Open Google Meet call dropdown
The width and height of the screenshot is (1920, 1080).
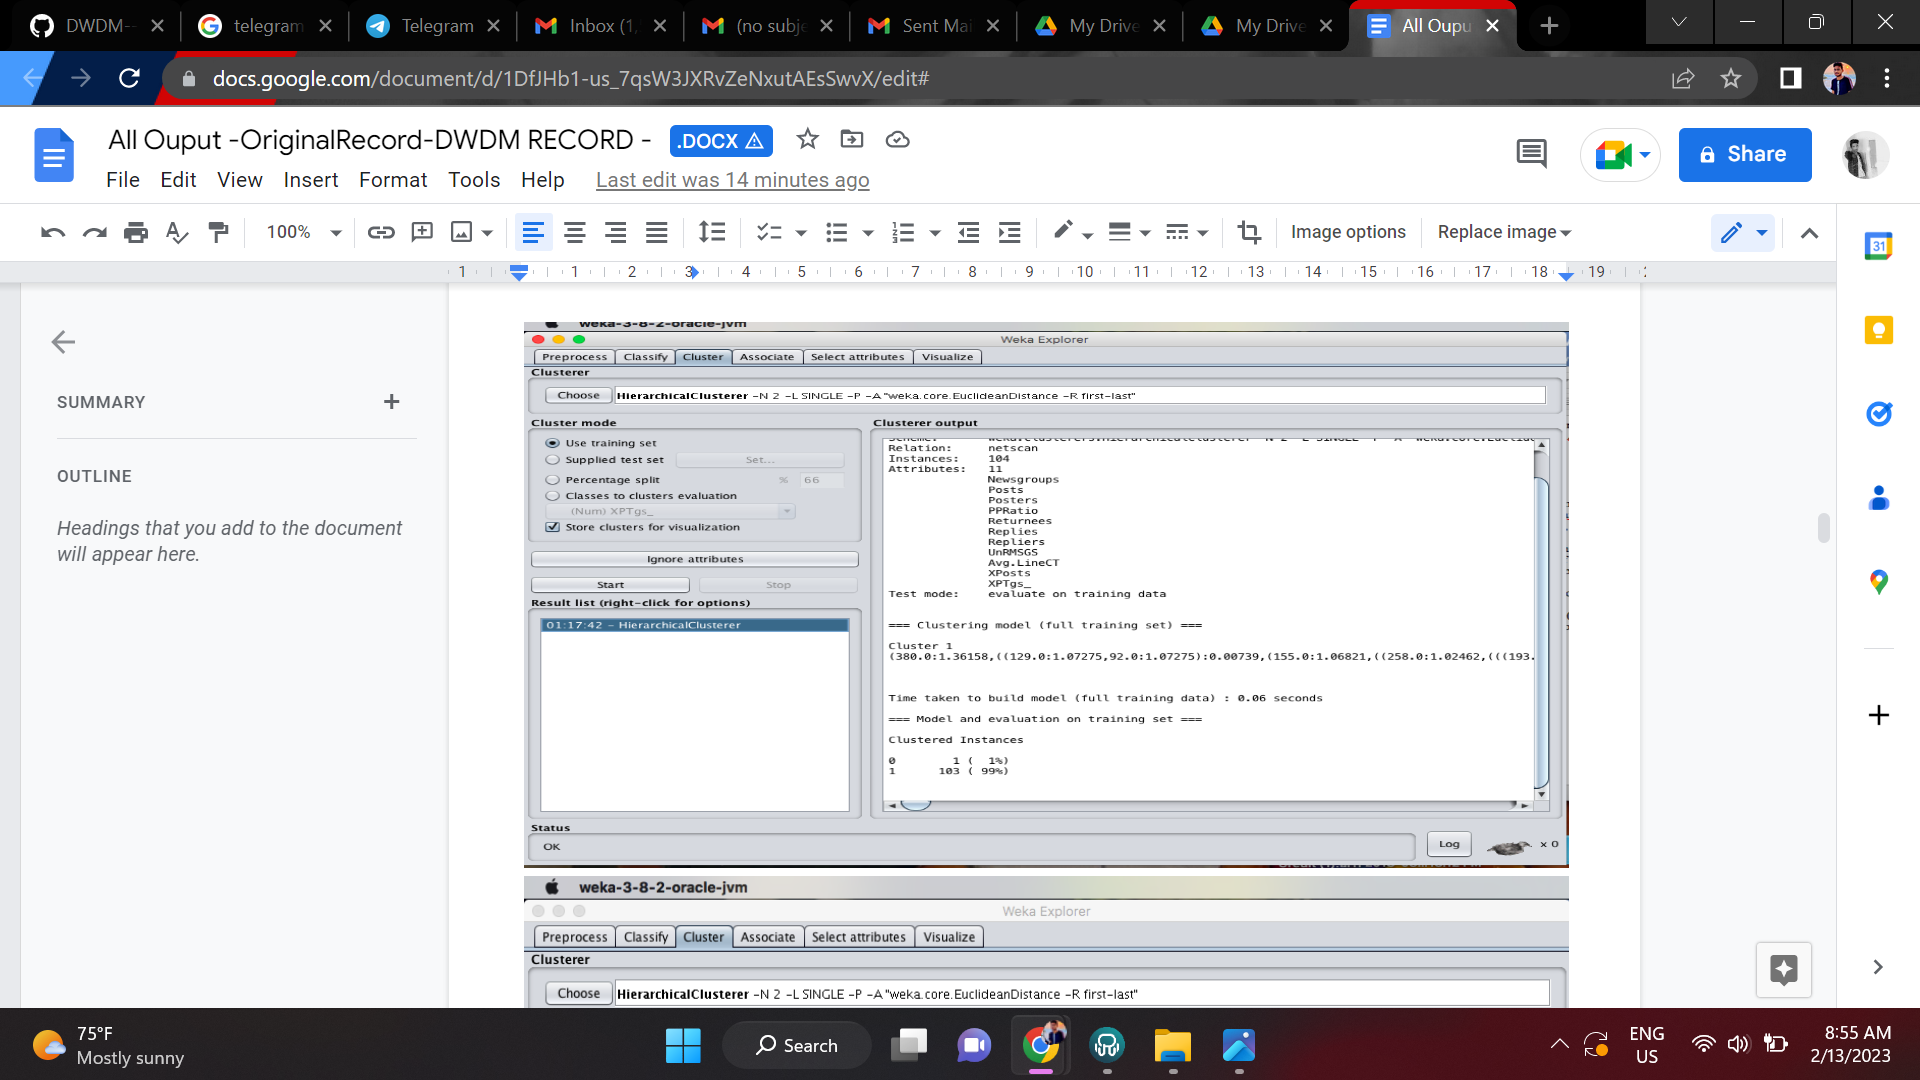[1645, 155]
